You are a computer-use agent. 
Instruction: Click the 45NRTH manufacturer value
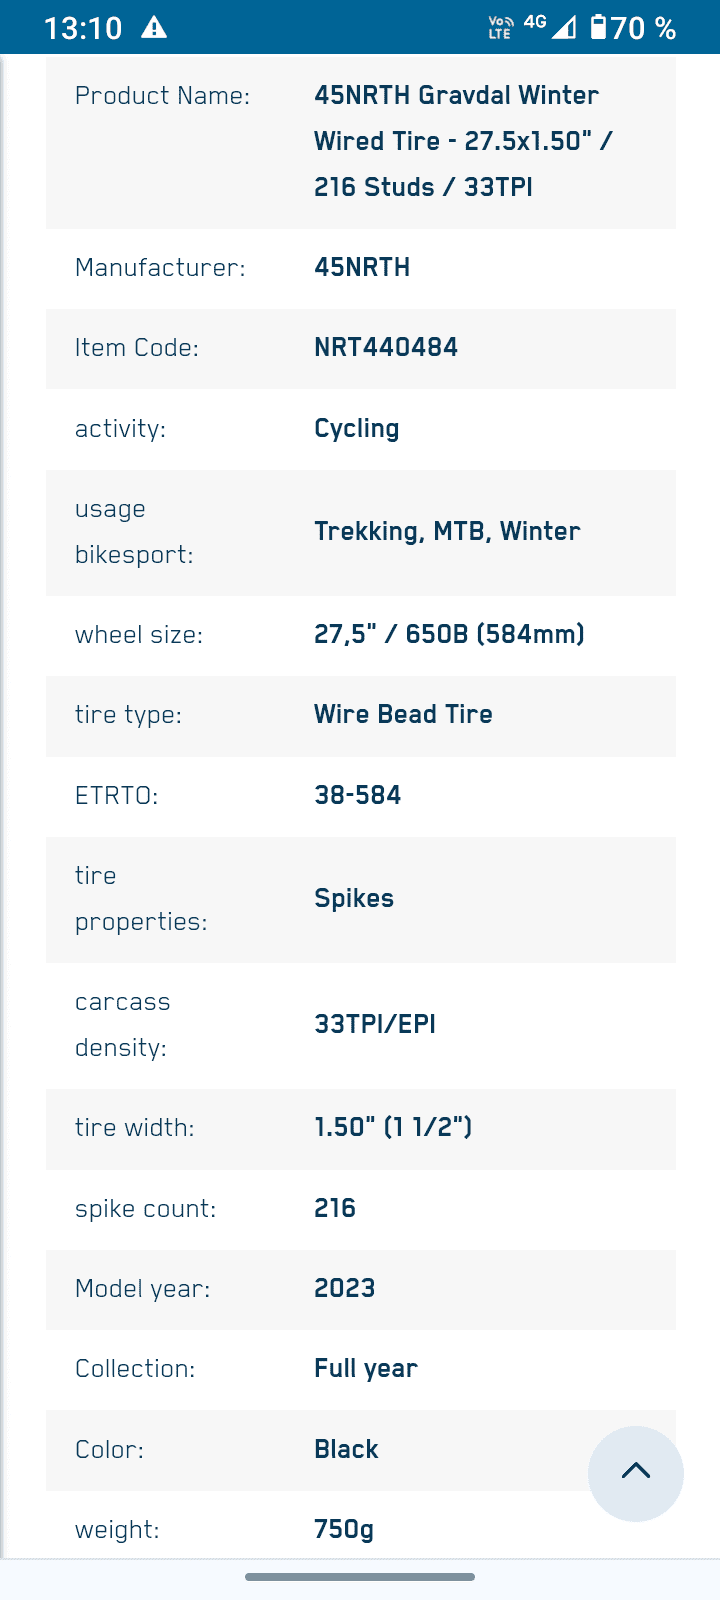[362, 268]
